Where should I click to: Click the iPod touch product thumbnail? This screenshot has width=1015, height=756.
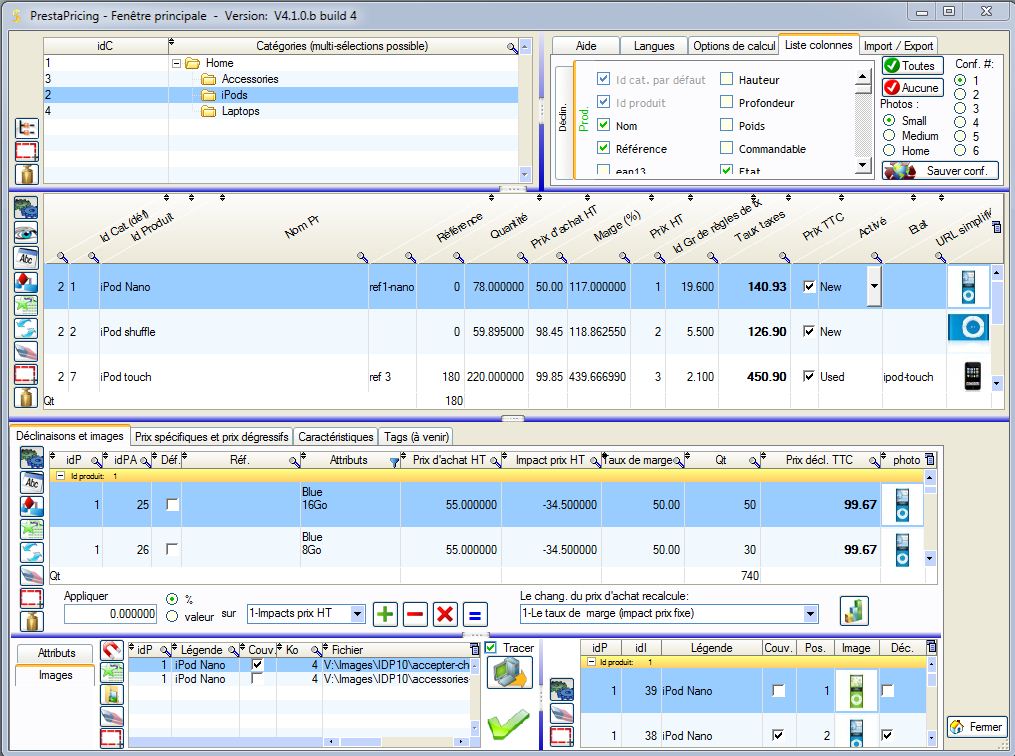click(x=972, y=376)
